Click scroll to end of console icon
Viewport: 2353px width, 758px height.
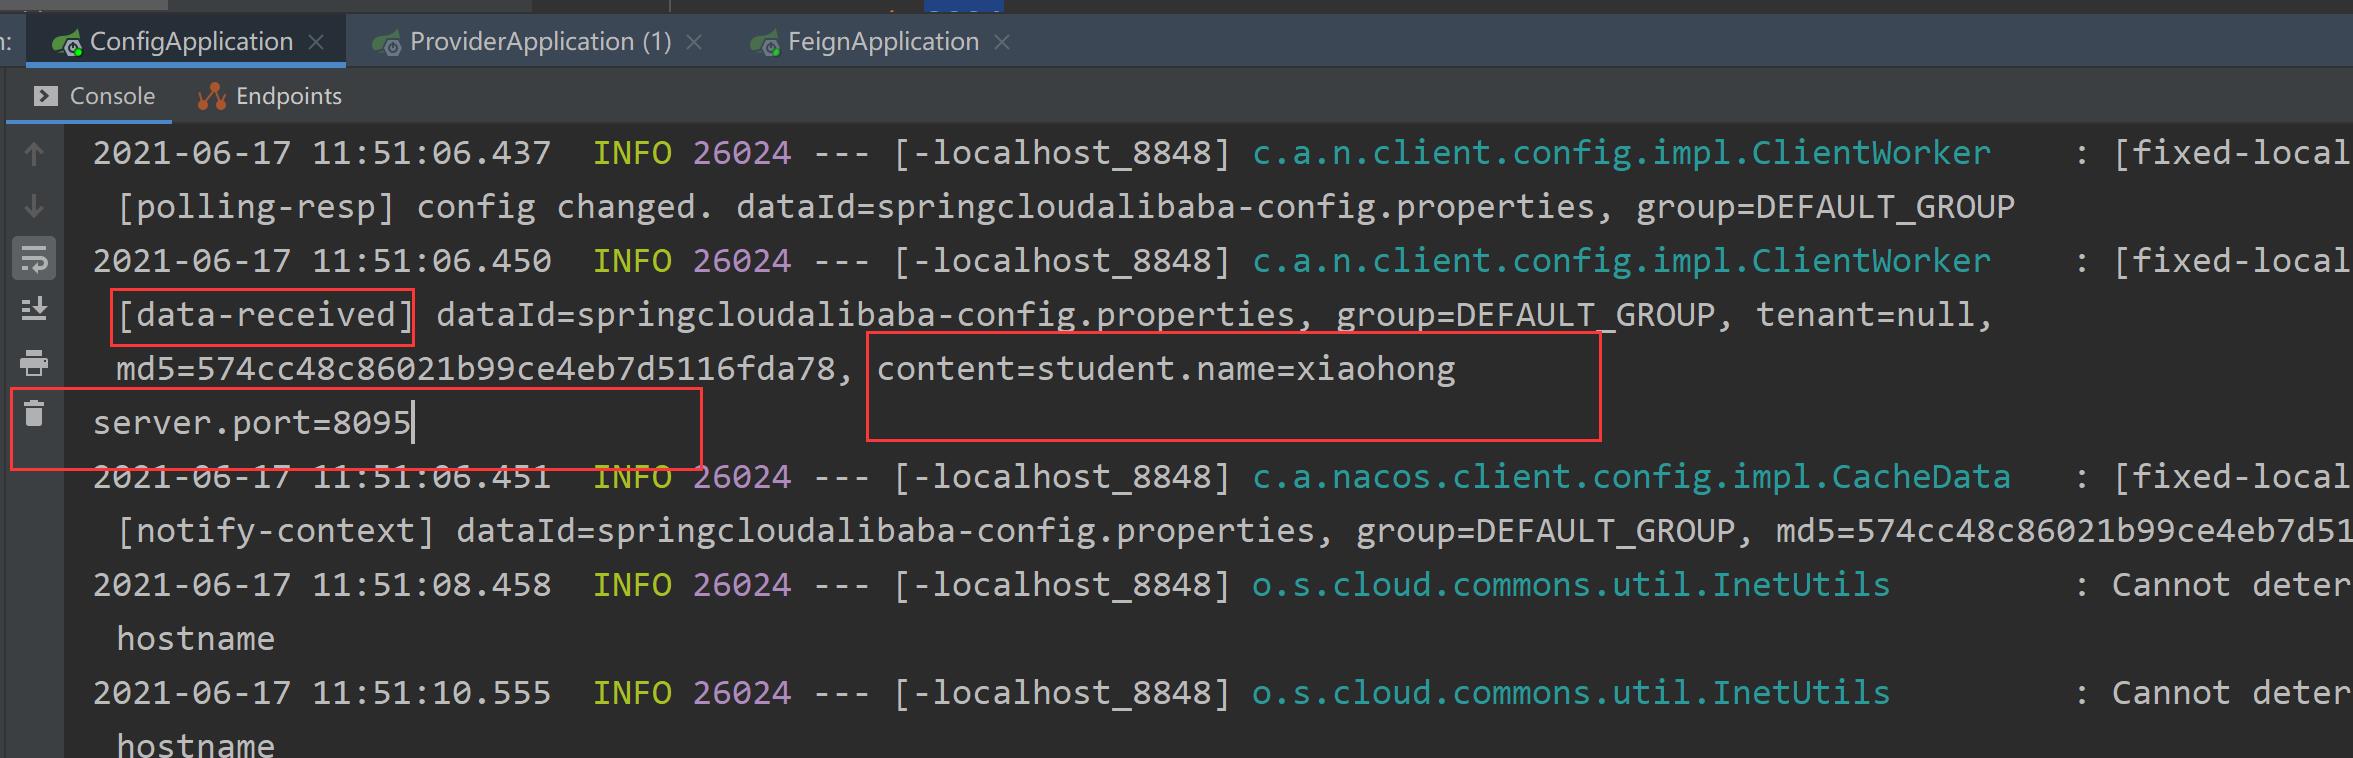pos(34,310)
